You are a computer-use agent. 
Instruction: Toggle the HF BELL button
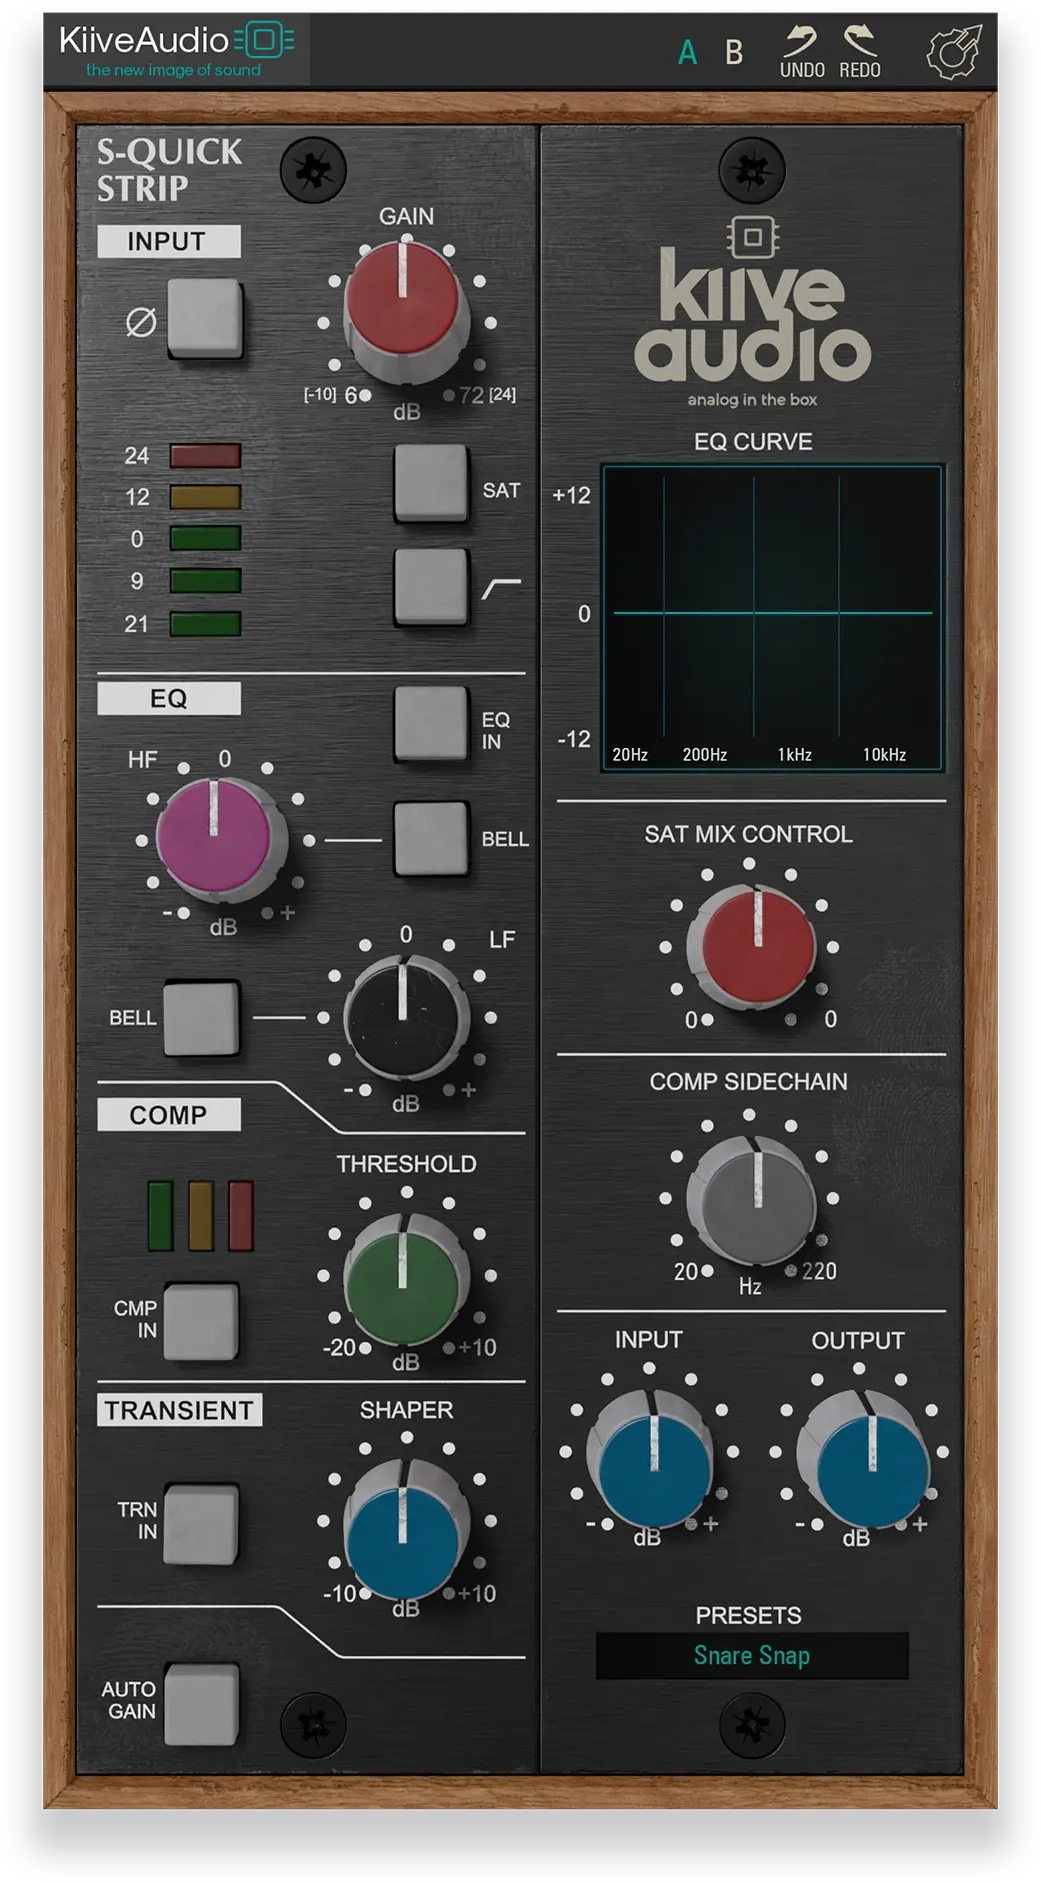431,839
